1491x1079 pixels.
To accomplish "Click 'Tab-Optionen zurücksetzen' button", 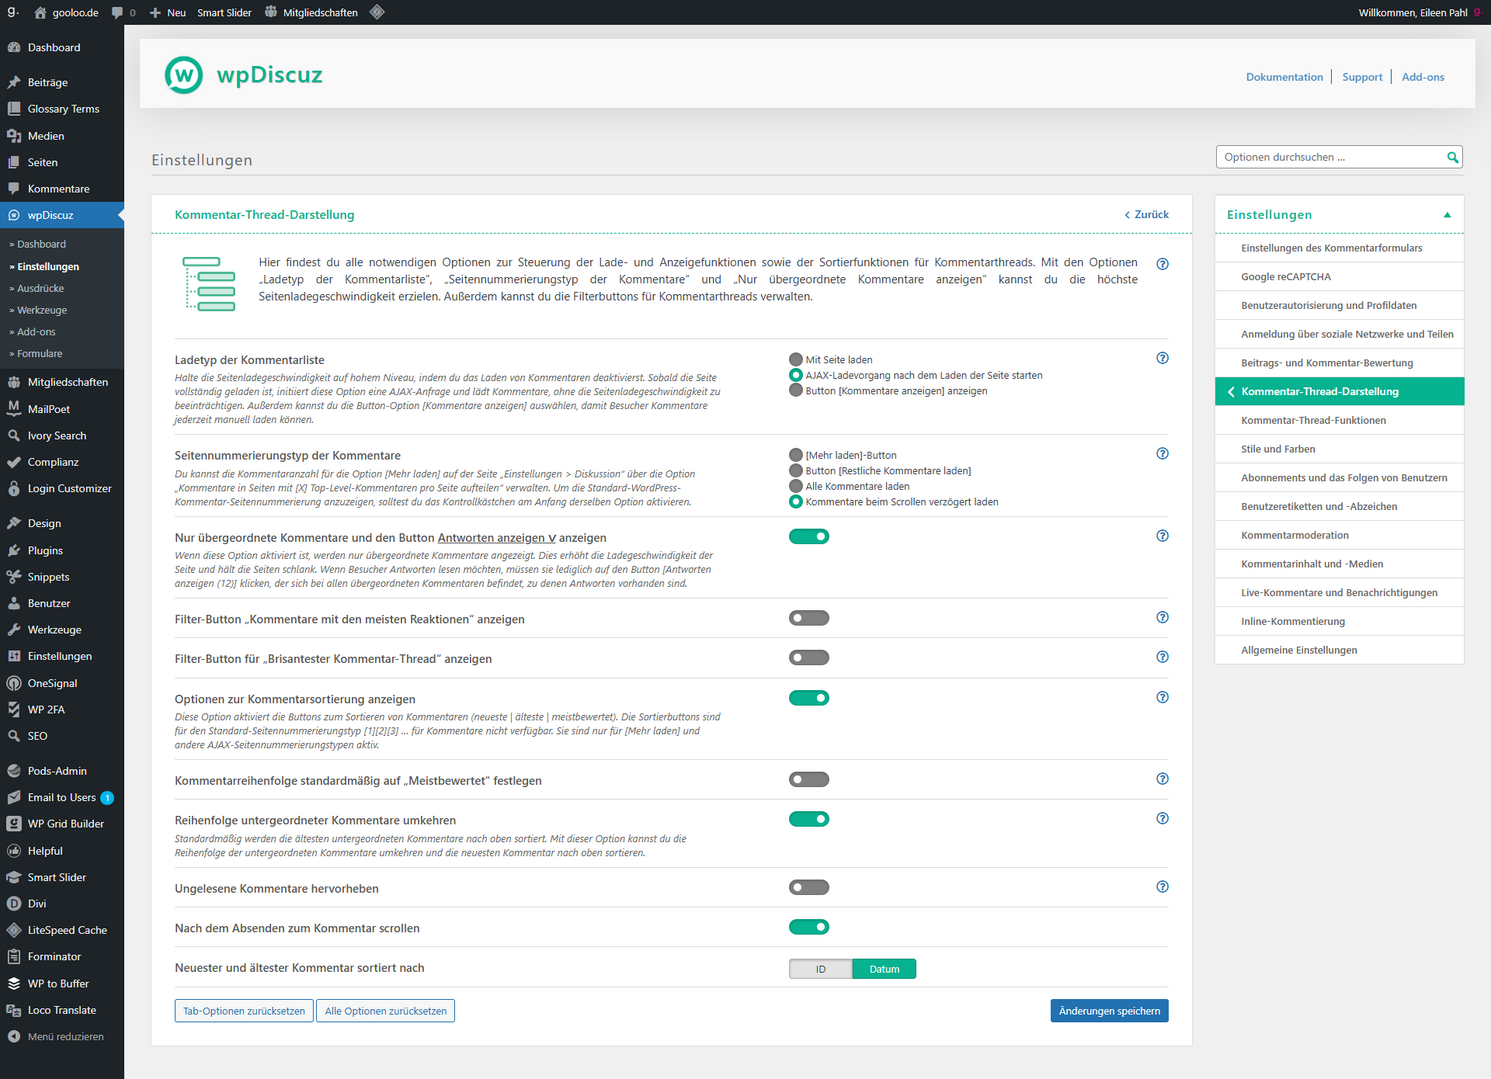I will tap(244, 1011).
